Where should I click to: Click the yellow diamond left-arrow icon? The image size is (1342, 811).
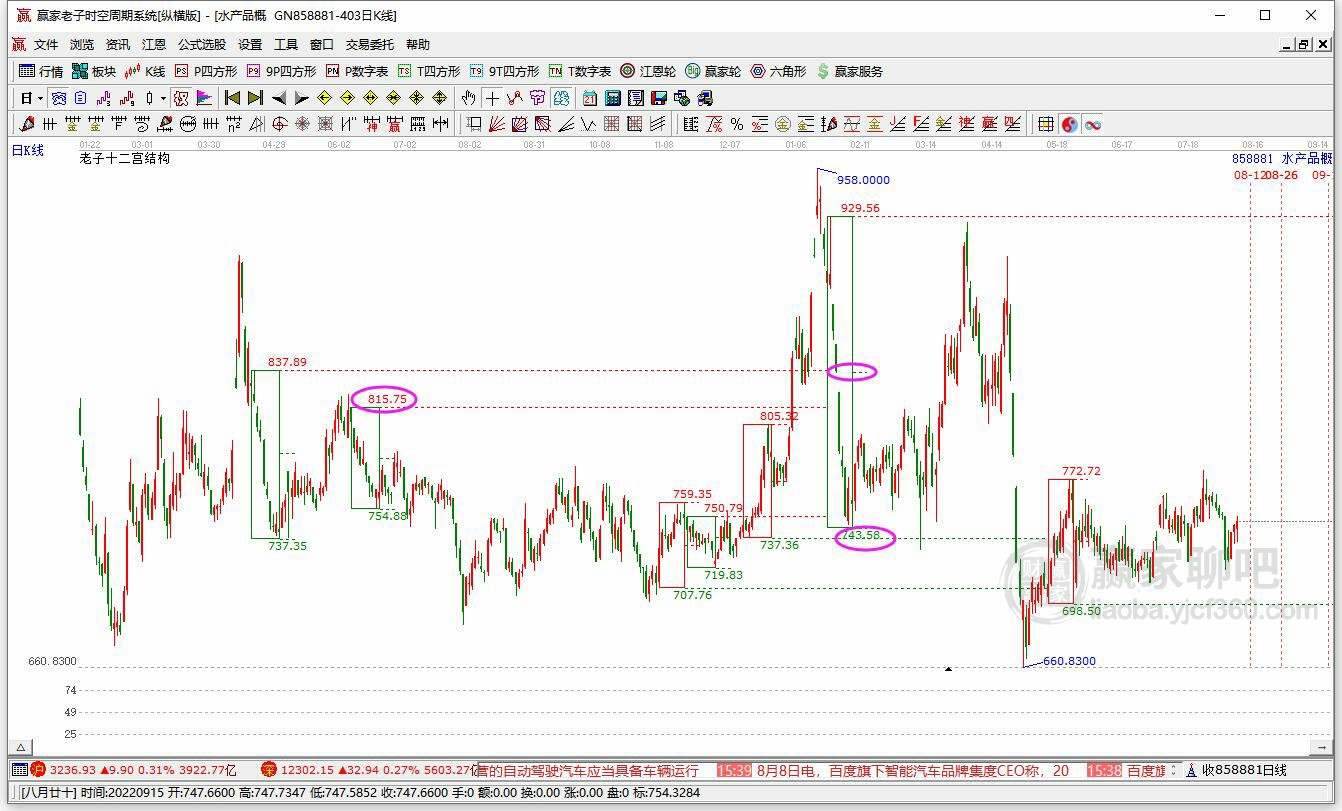323,98
